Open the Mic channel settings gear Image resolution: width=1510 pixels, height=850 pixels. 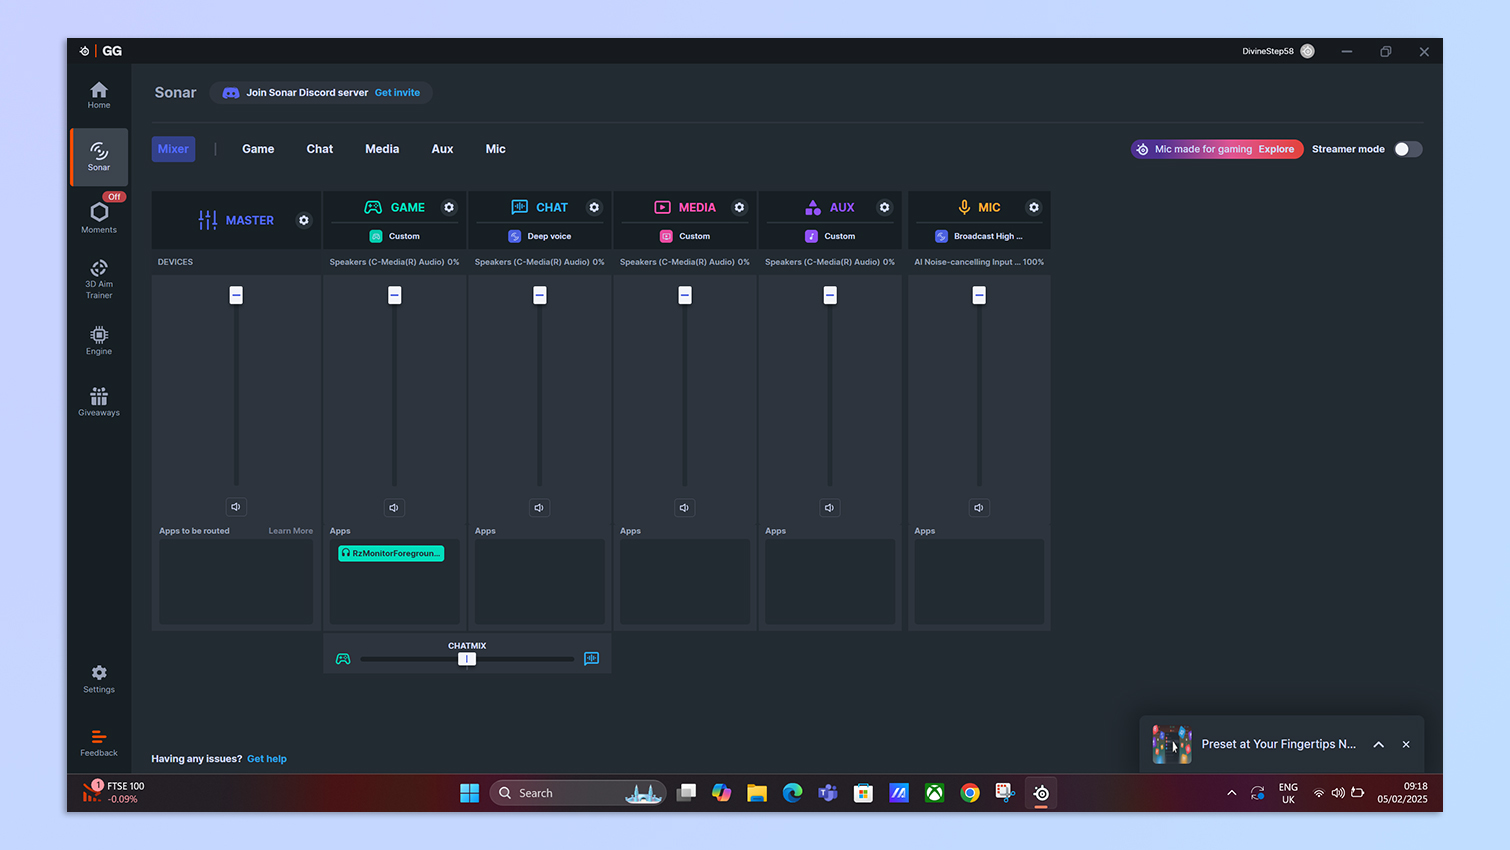coord(1034,207)
